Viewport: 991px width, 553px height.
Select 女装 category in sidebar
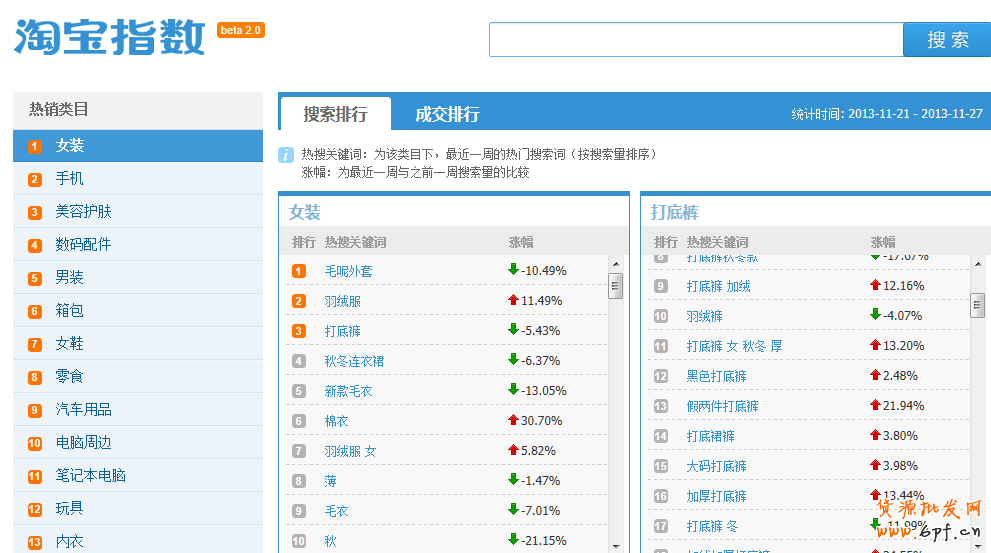[x=138, y=146]
